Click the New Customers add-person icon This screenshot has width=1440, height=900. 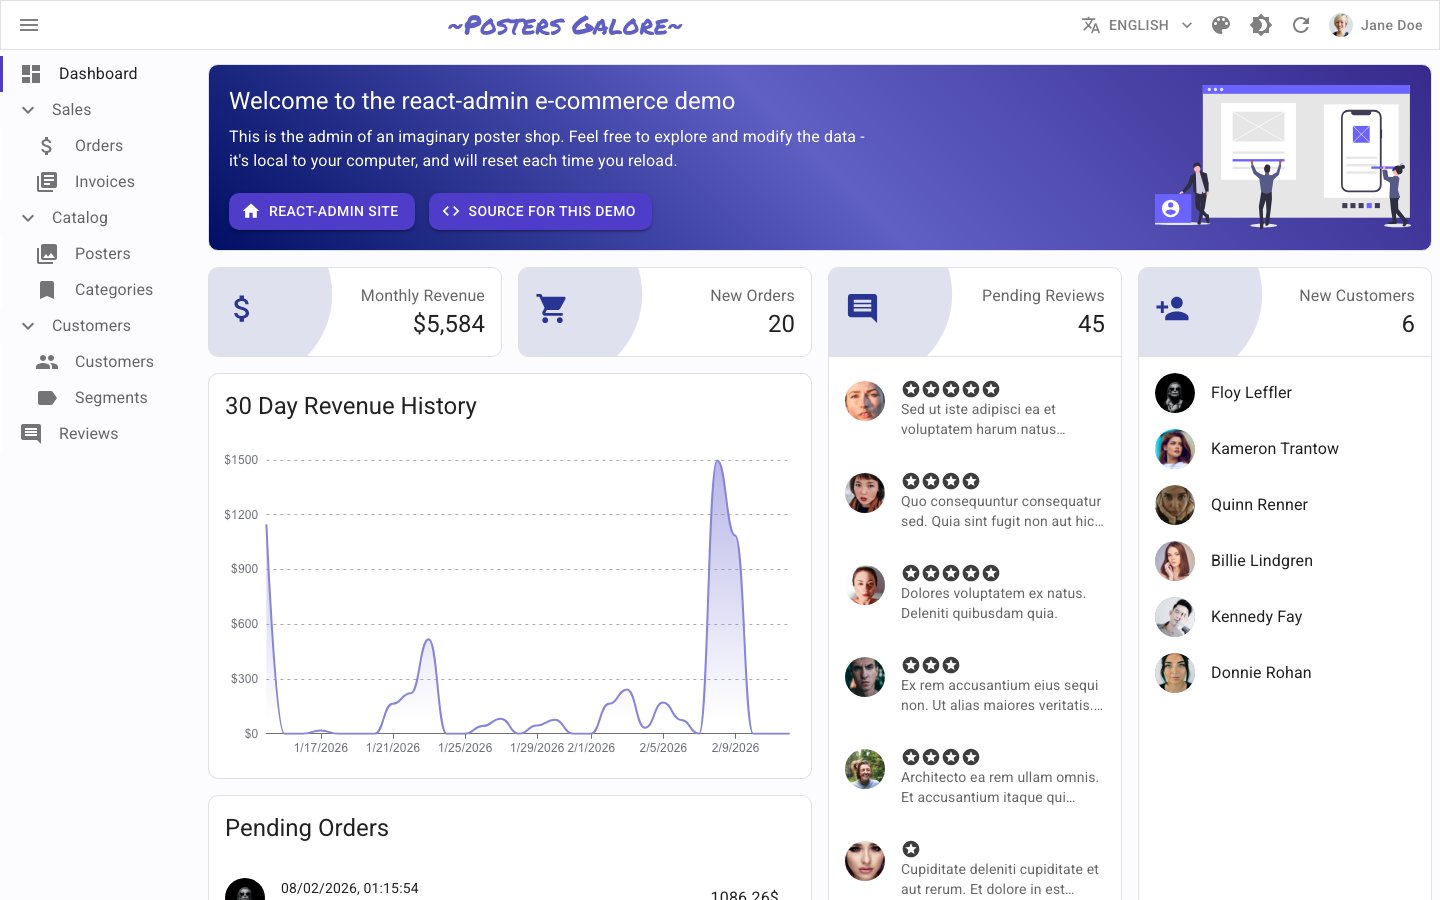click(1172, 309)
